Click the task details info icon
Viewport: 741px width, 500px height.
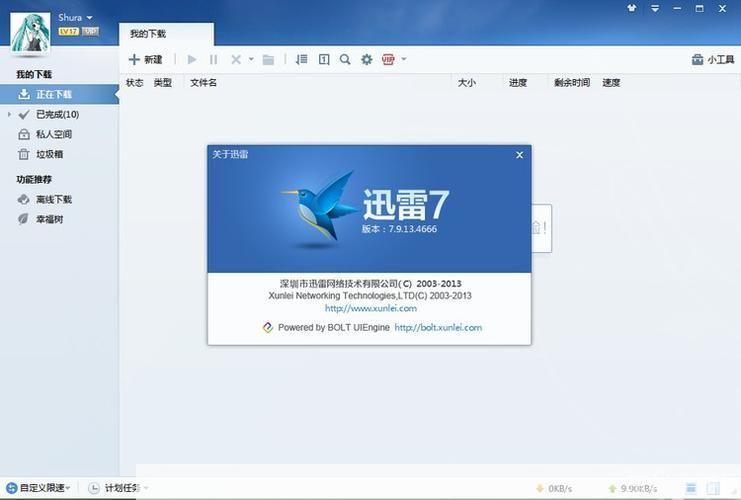tap(324, 60)
